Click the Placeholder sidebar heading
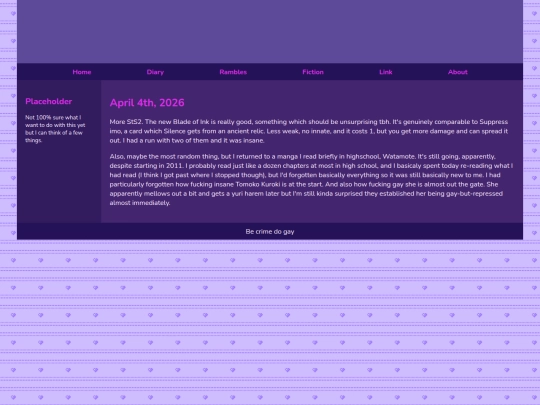This screenshot has height=405, width=540. (49, 101)
